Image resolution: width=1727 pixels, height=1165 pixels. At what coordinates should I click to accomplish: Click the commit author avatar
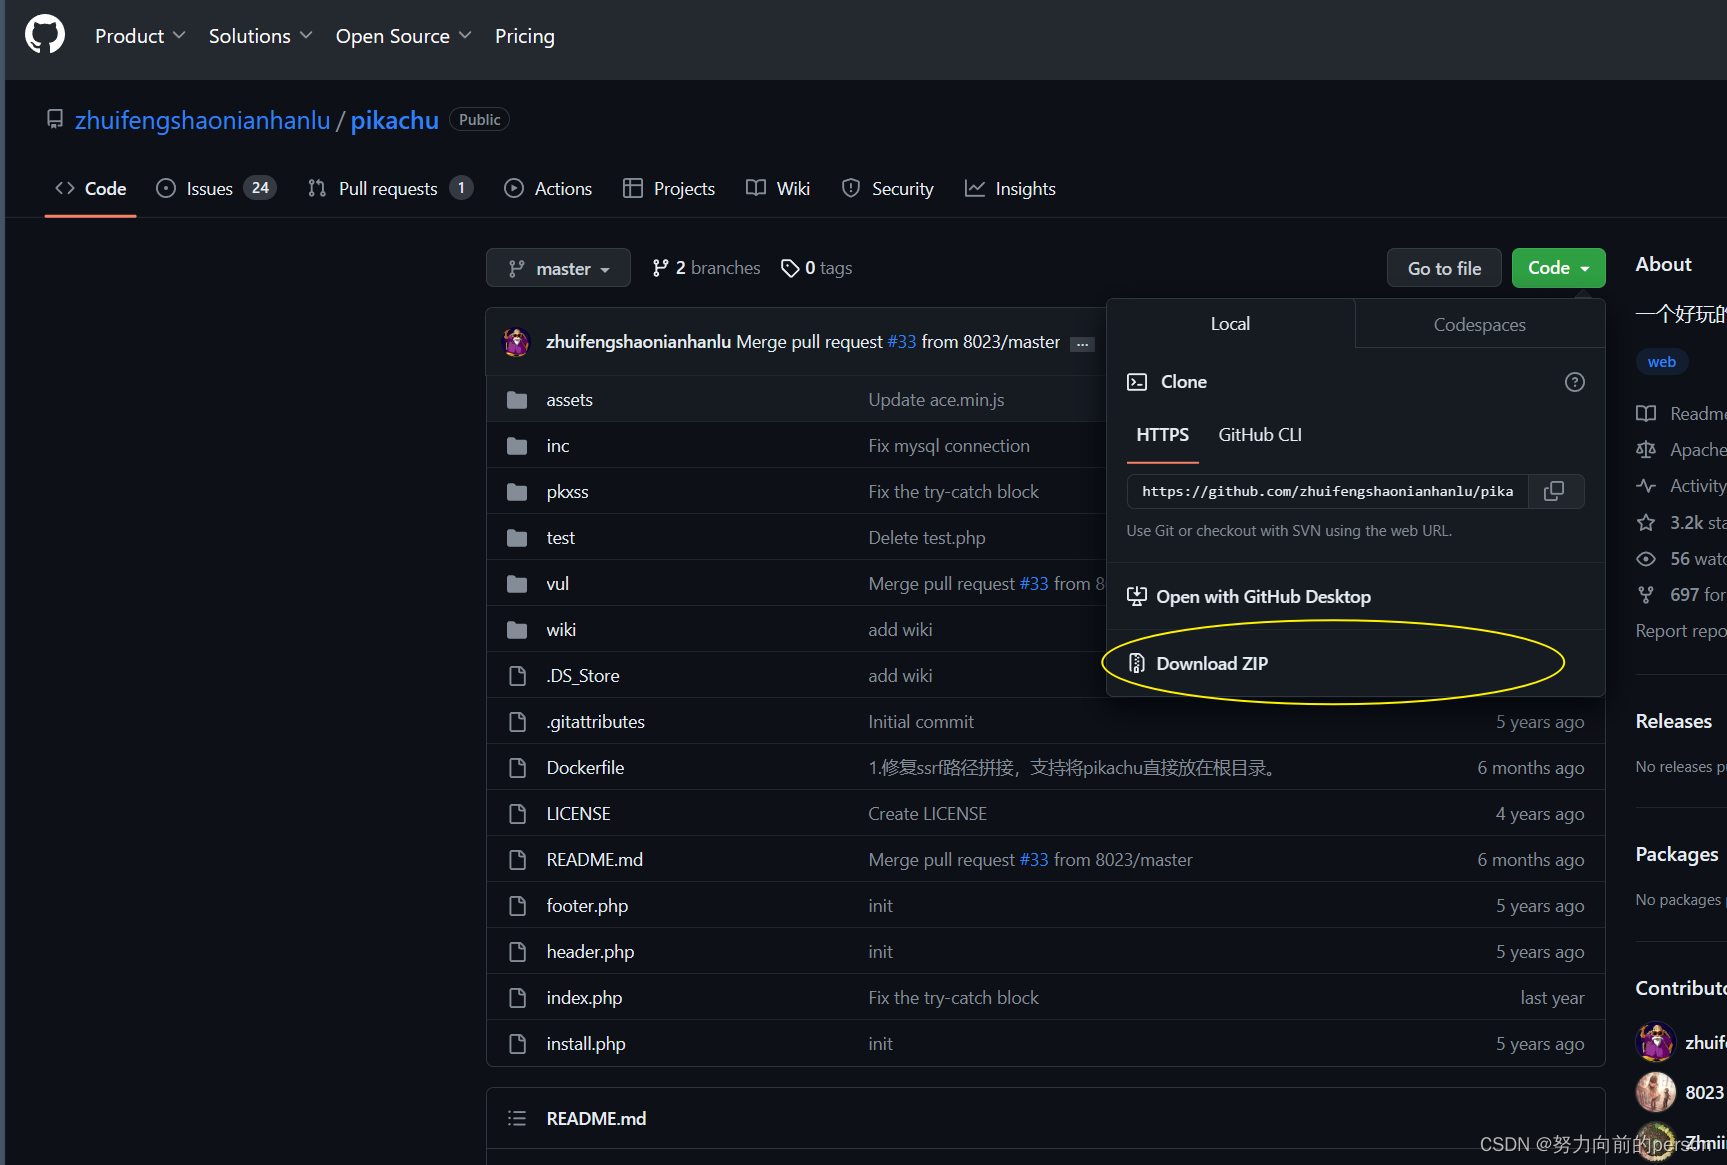(x=516, y=342)
